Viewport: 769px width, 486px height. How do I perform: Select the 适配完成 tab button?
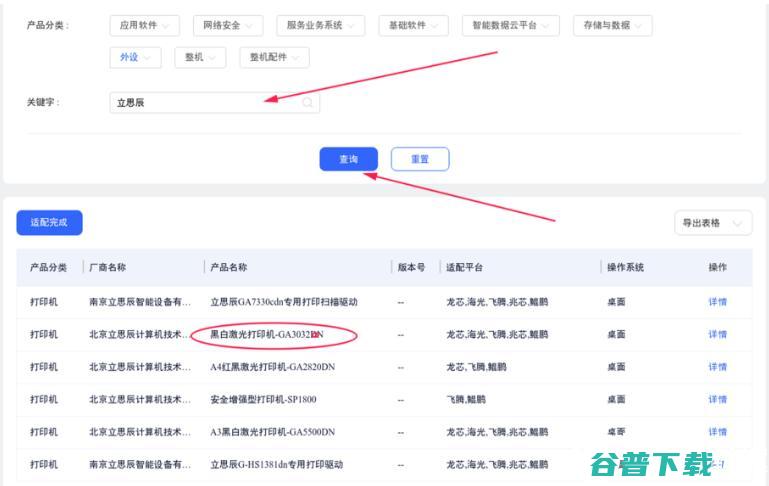click(49, 223)
